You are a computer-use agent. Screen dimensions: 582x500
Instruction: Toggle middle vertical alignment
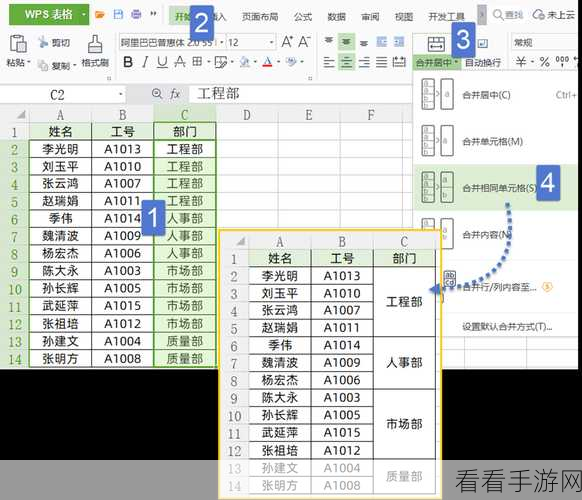pos(346,41)
